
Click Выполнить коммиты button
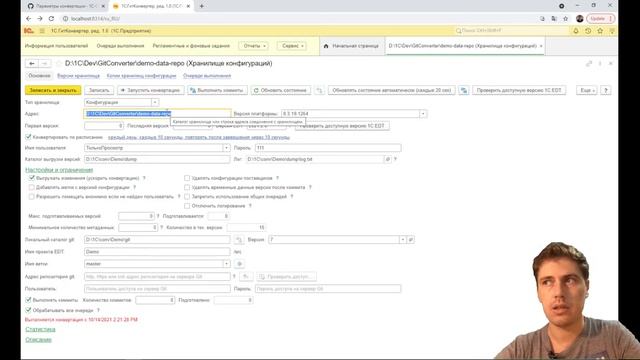click(x=217, y=90)
